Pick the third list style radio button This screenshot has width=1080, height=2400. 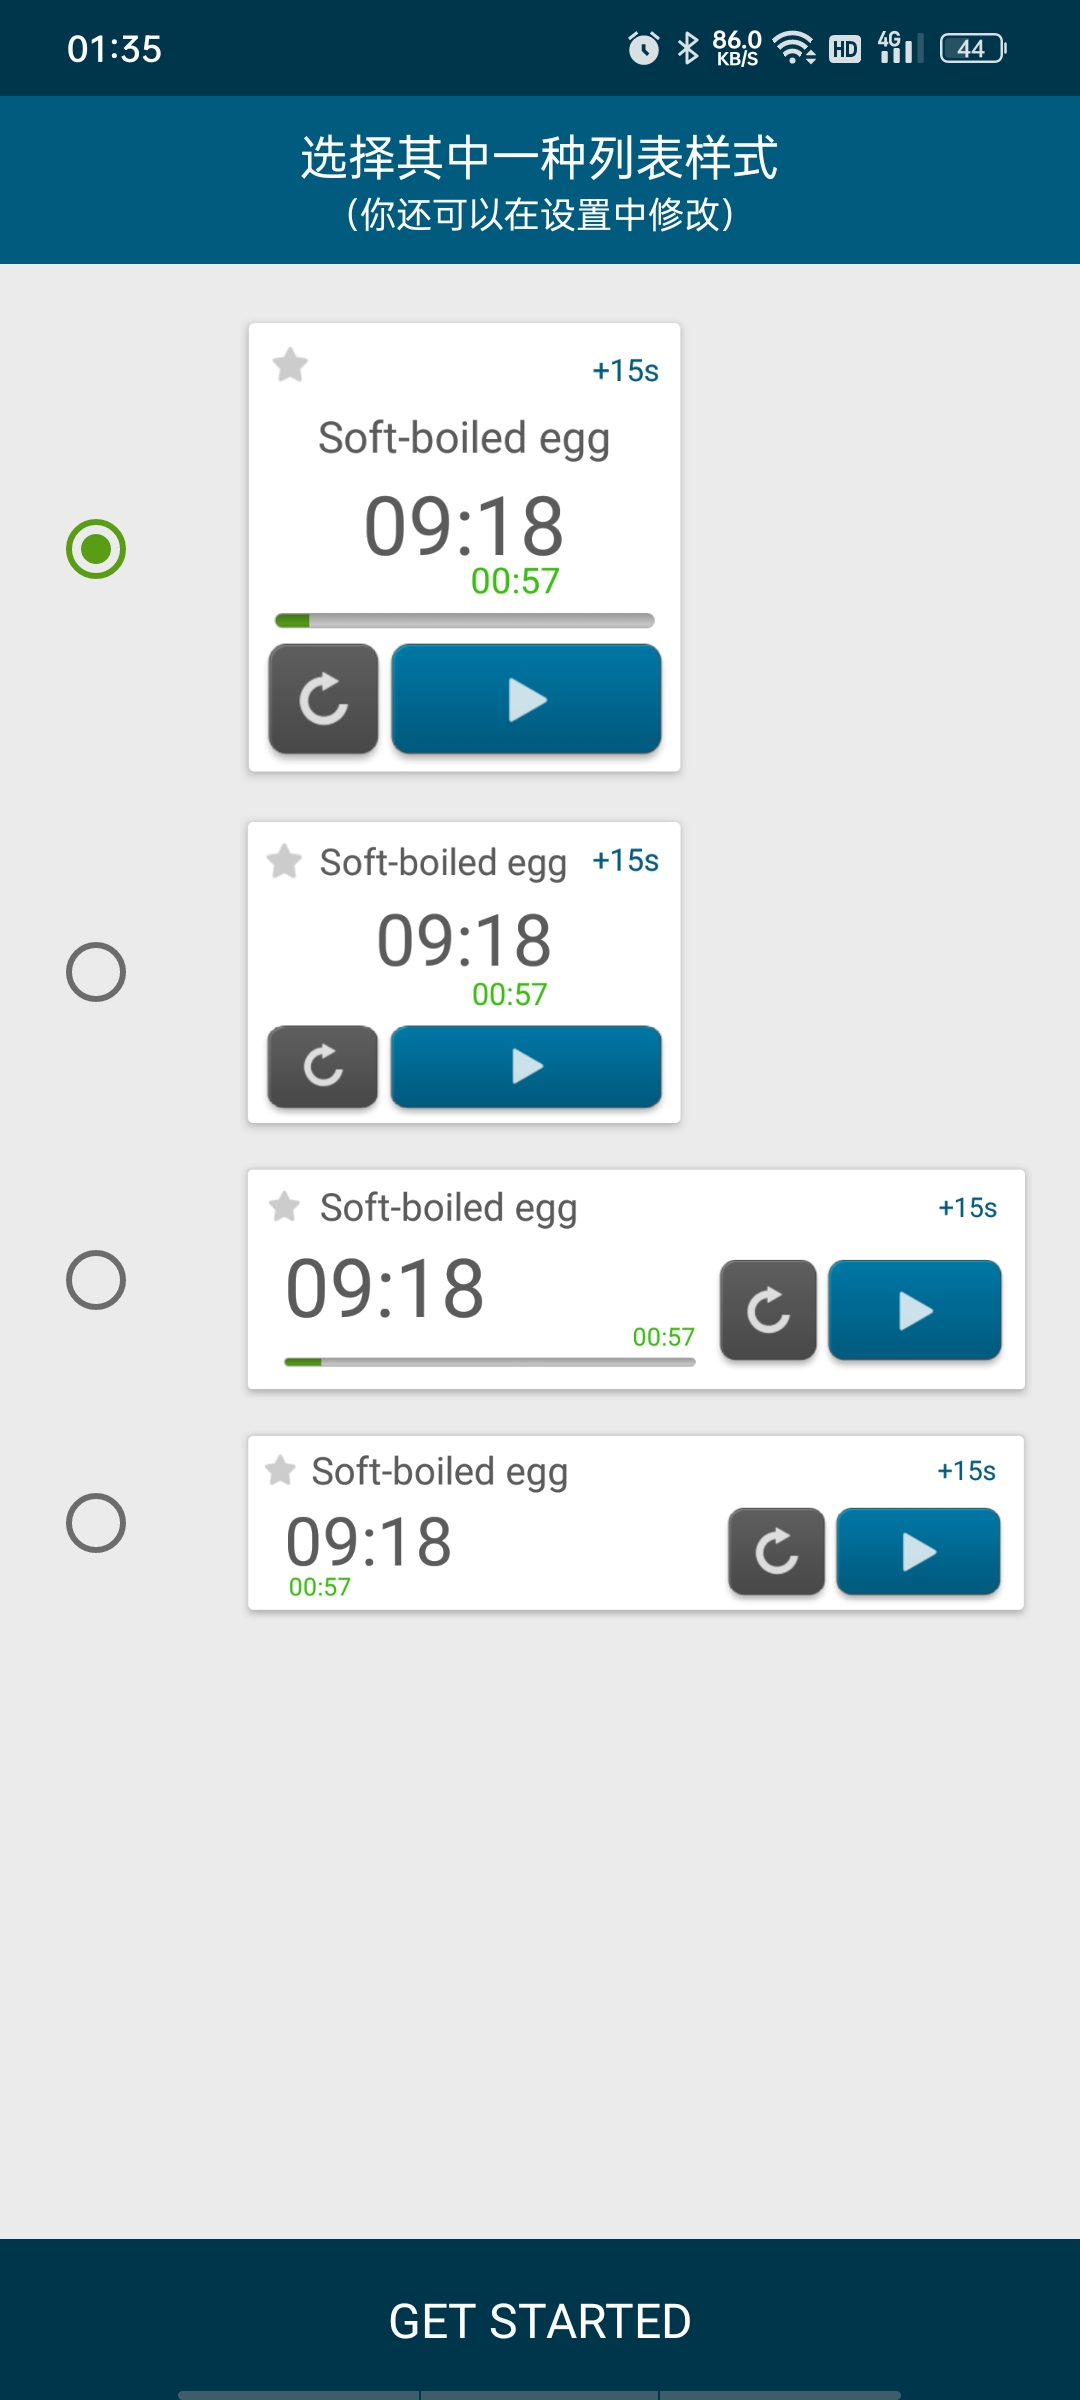coord(96,1280)
